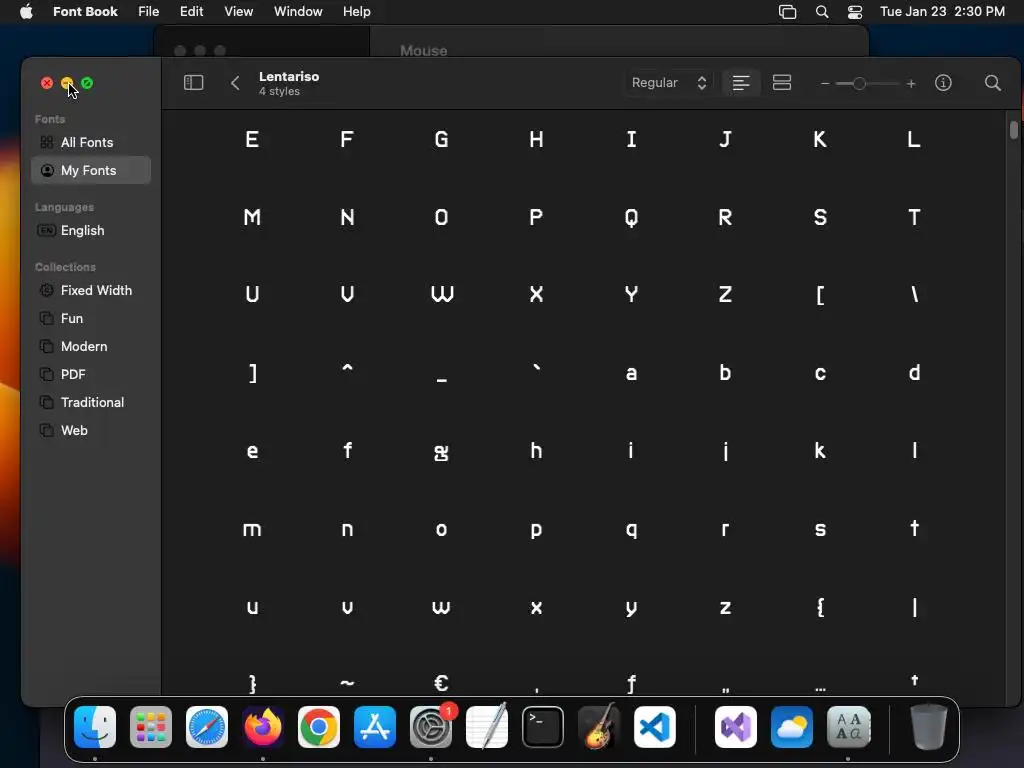Open the Modern collection
Viewport: 1024px width, 768px height.
(91, 347)
